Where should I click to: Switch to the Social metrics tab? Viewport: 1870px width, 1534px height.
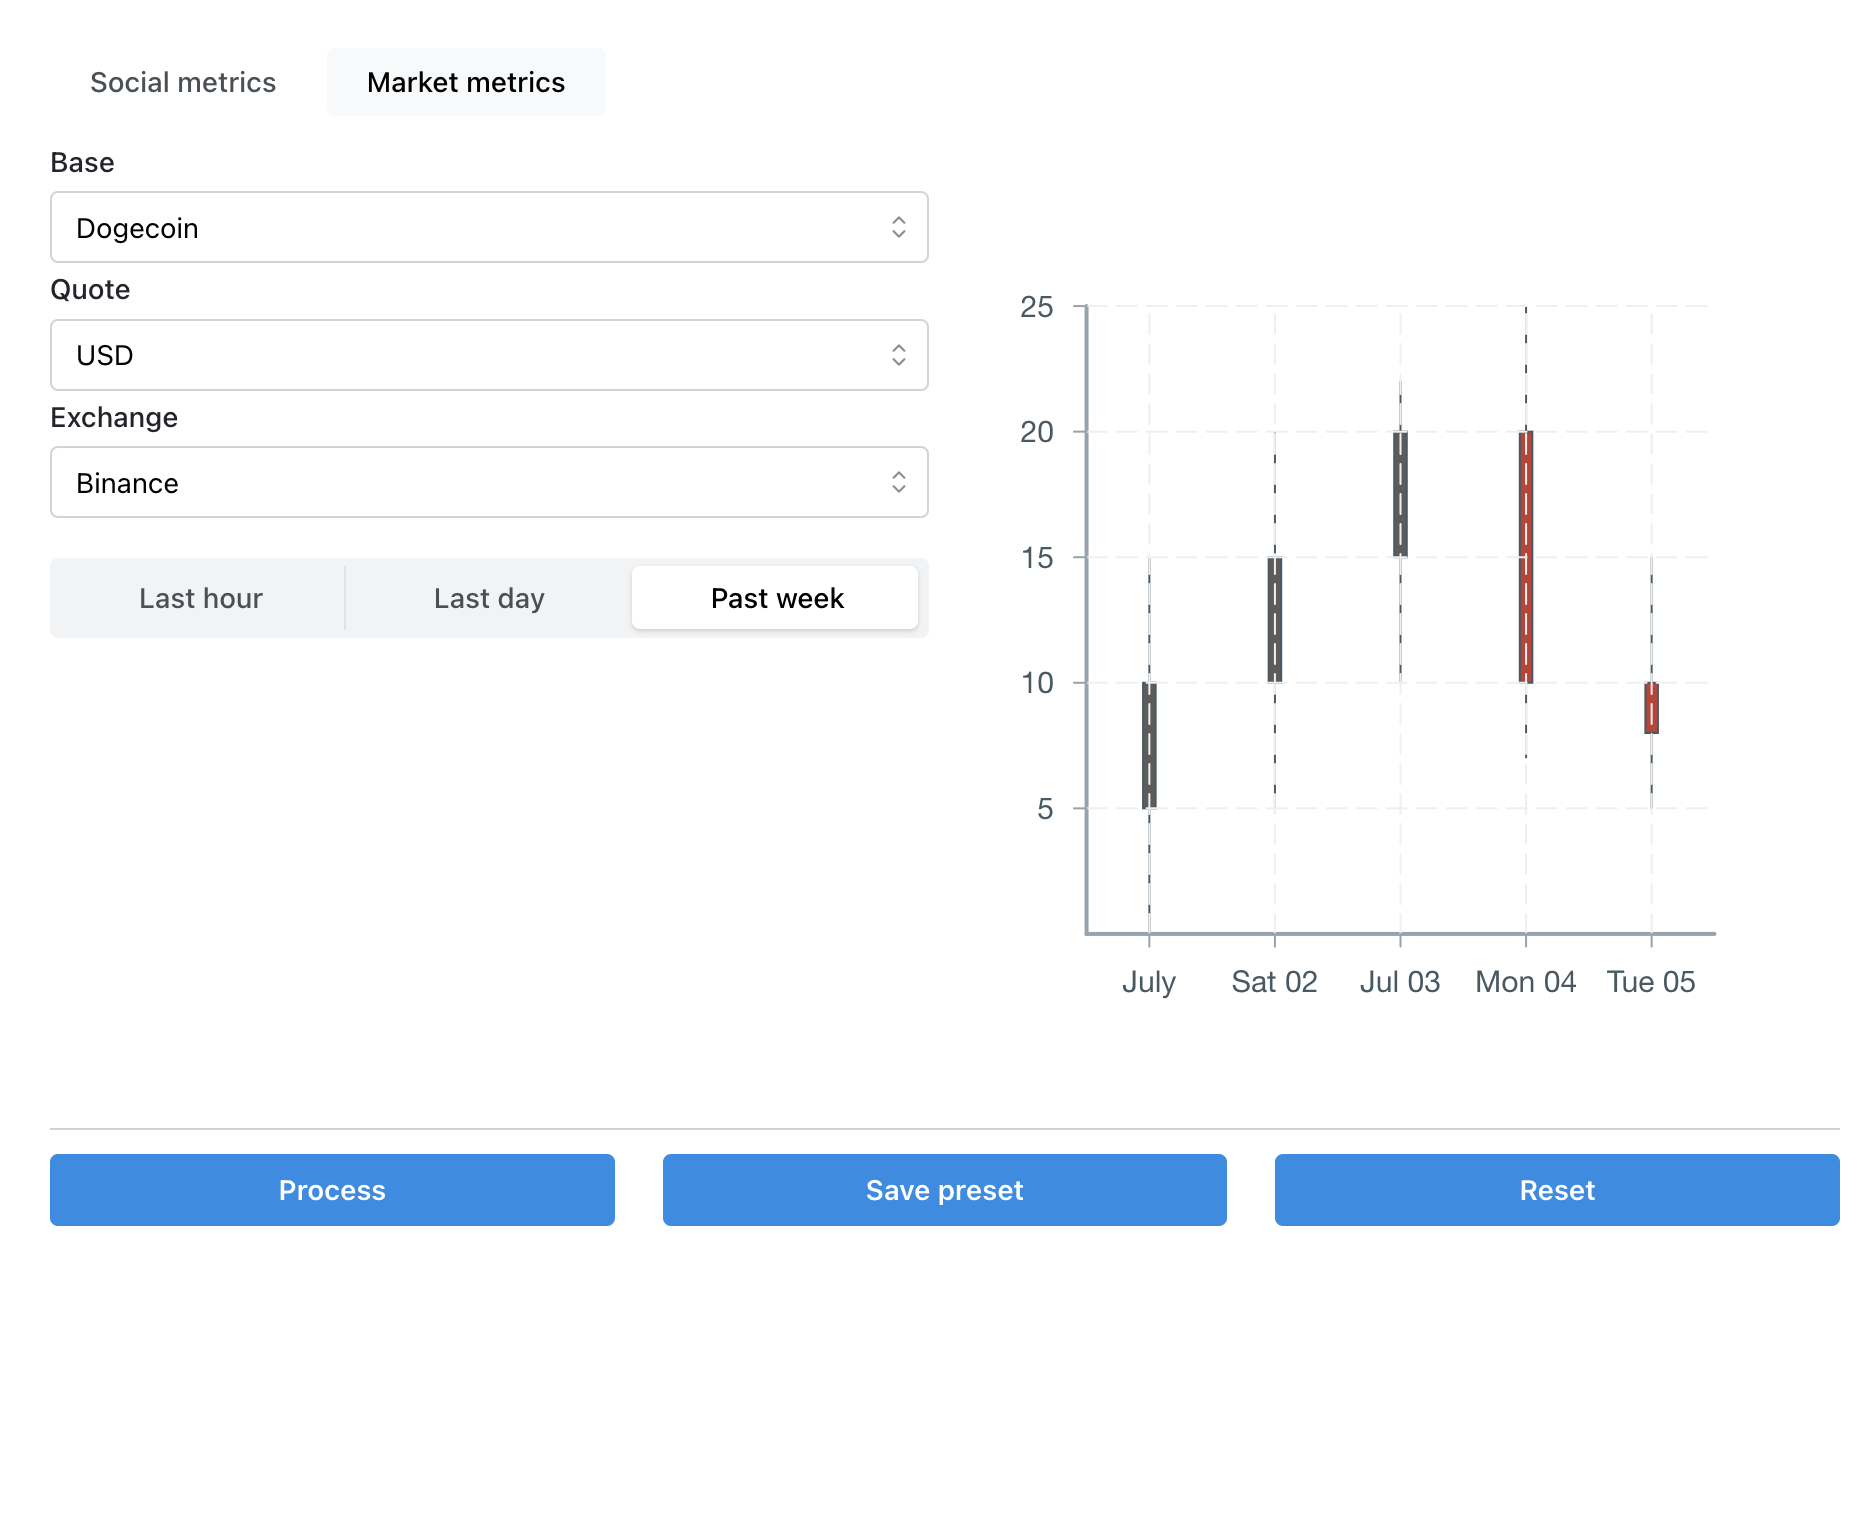tap(183, 82)
